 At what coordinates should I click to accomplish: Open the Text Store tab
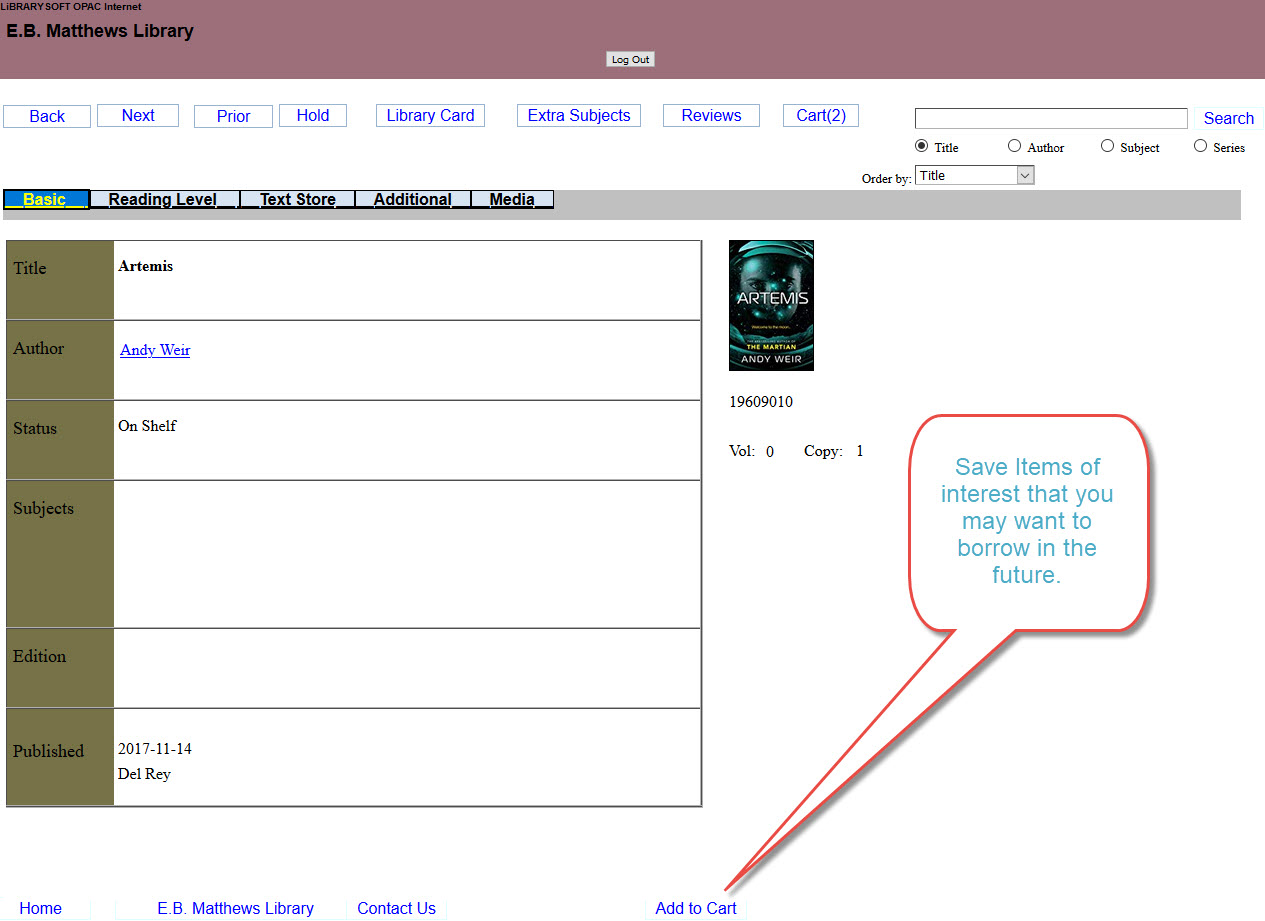[x=297, y=200]
